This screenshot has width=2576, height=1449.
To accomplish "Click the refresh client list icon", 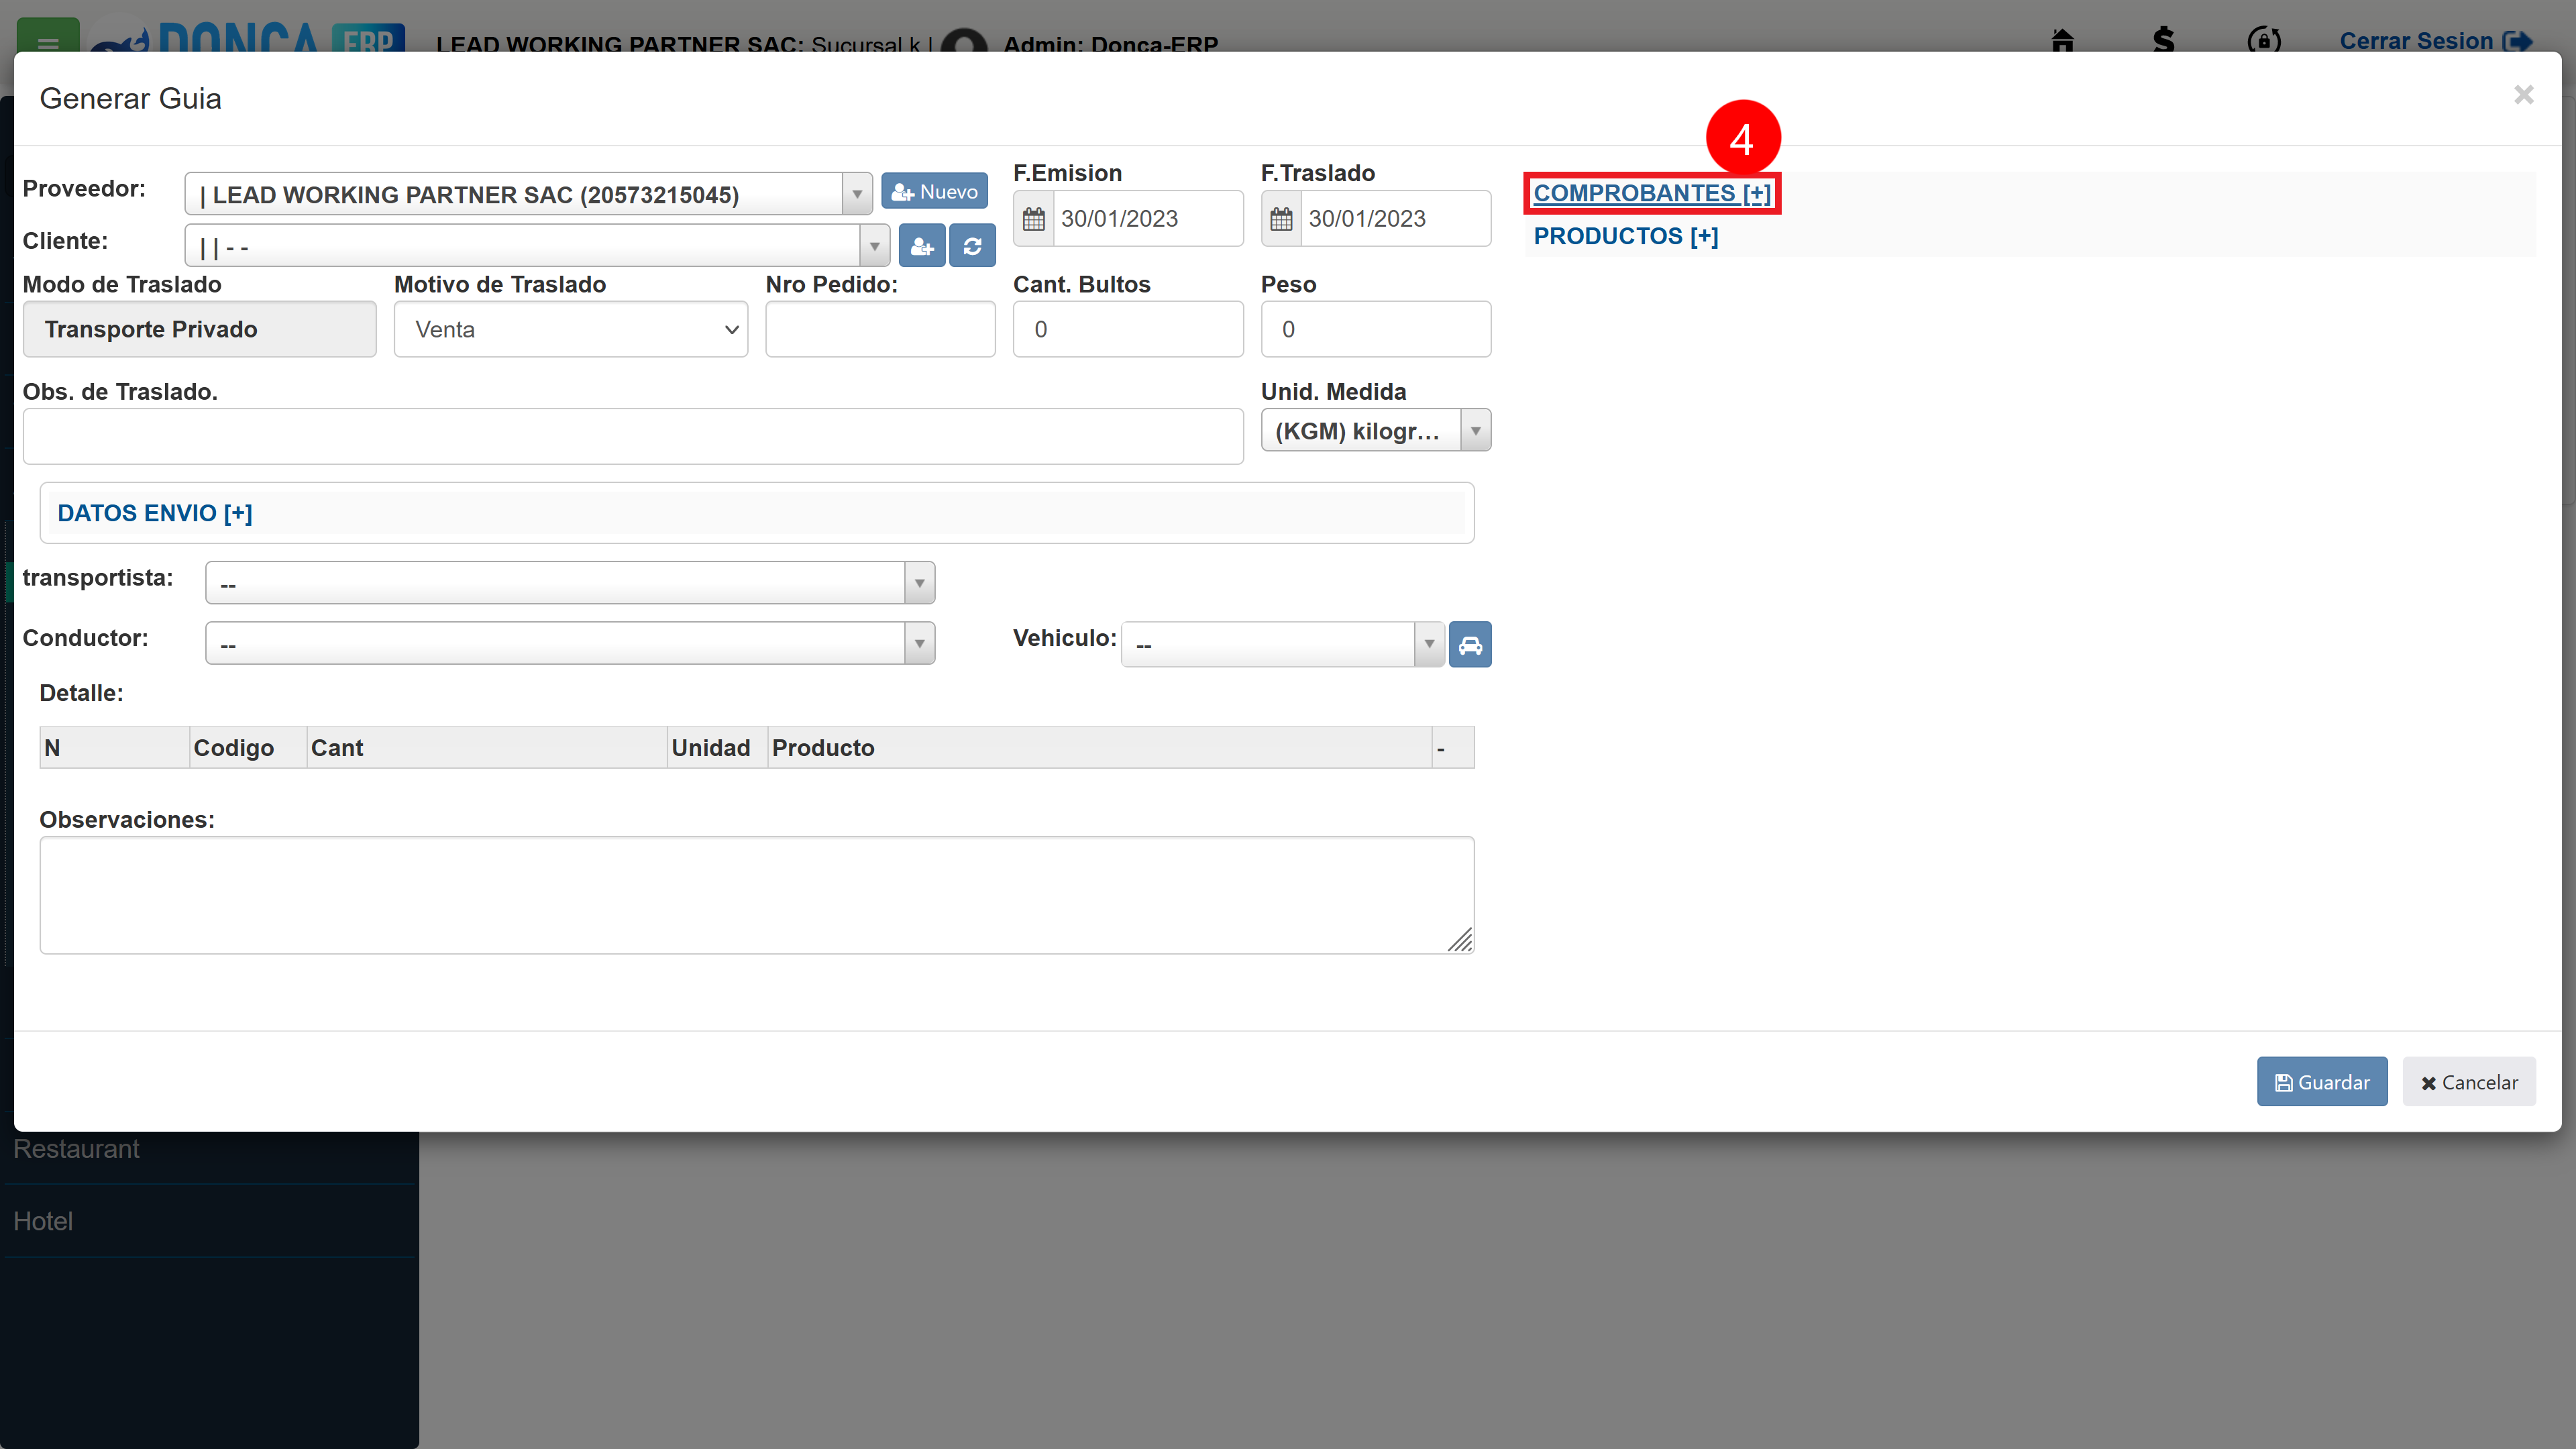I will [x=972, y=246].
